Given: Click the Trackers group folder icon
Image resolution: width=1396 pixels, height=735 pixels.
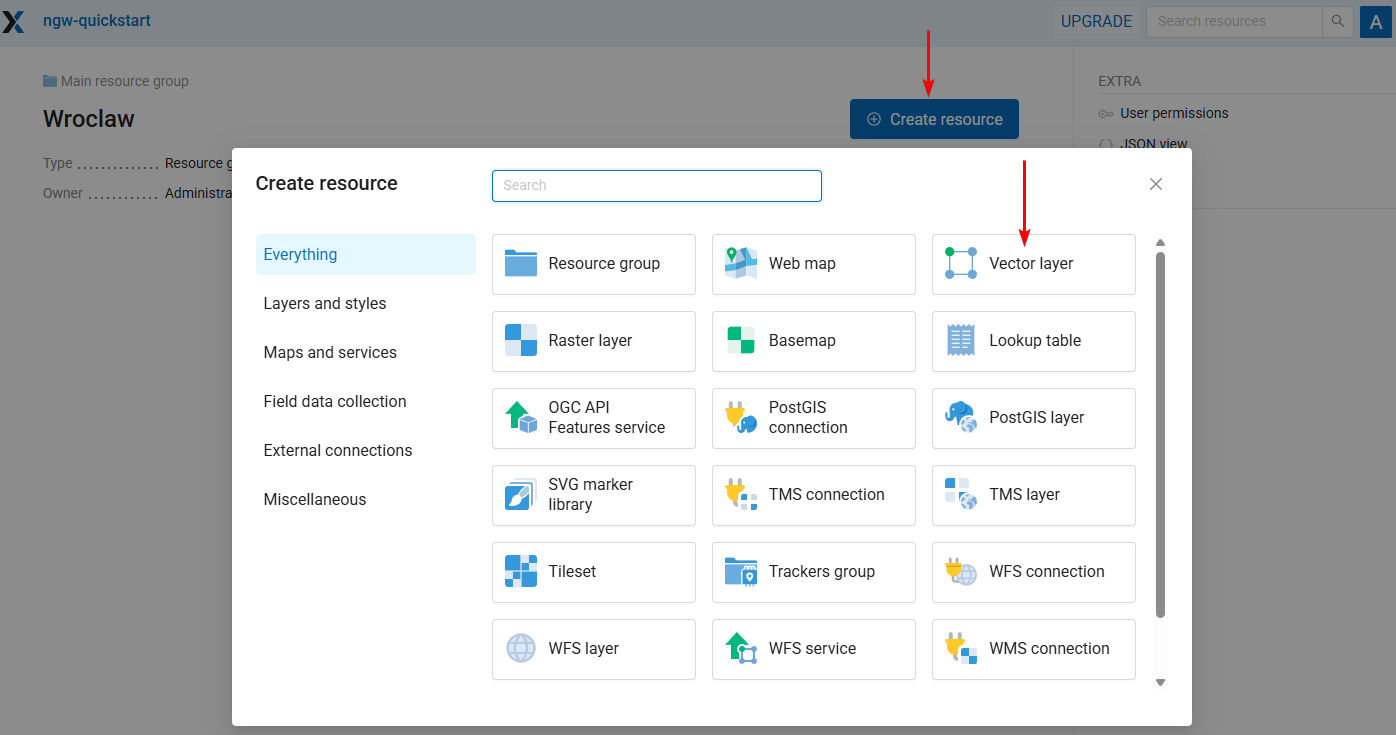Looking at the screenshot, I should 741,572.
